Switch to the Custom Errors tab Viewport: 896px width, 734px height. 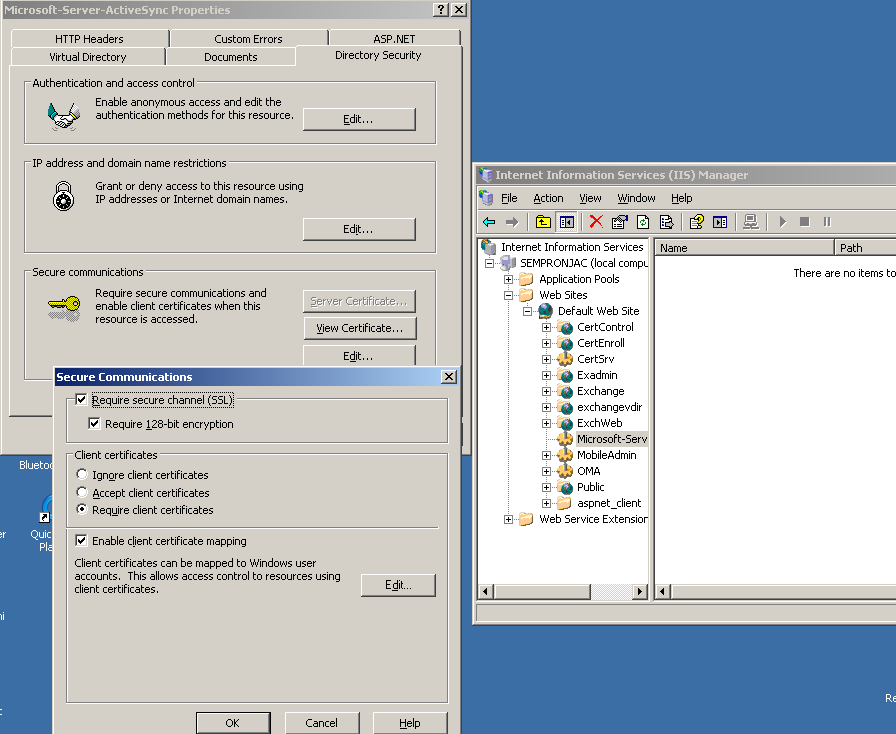248,39
